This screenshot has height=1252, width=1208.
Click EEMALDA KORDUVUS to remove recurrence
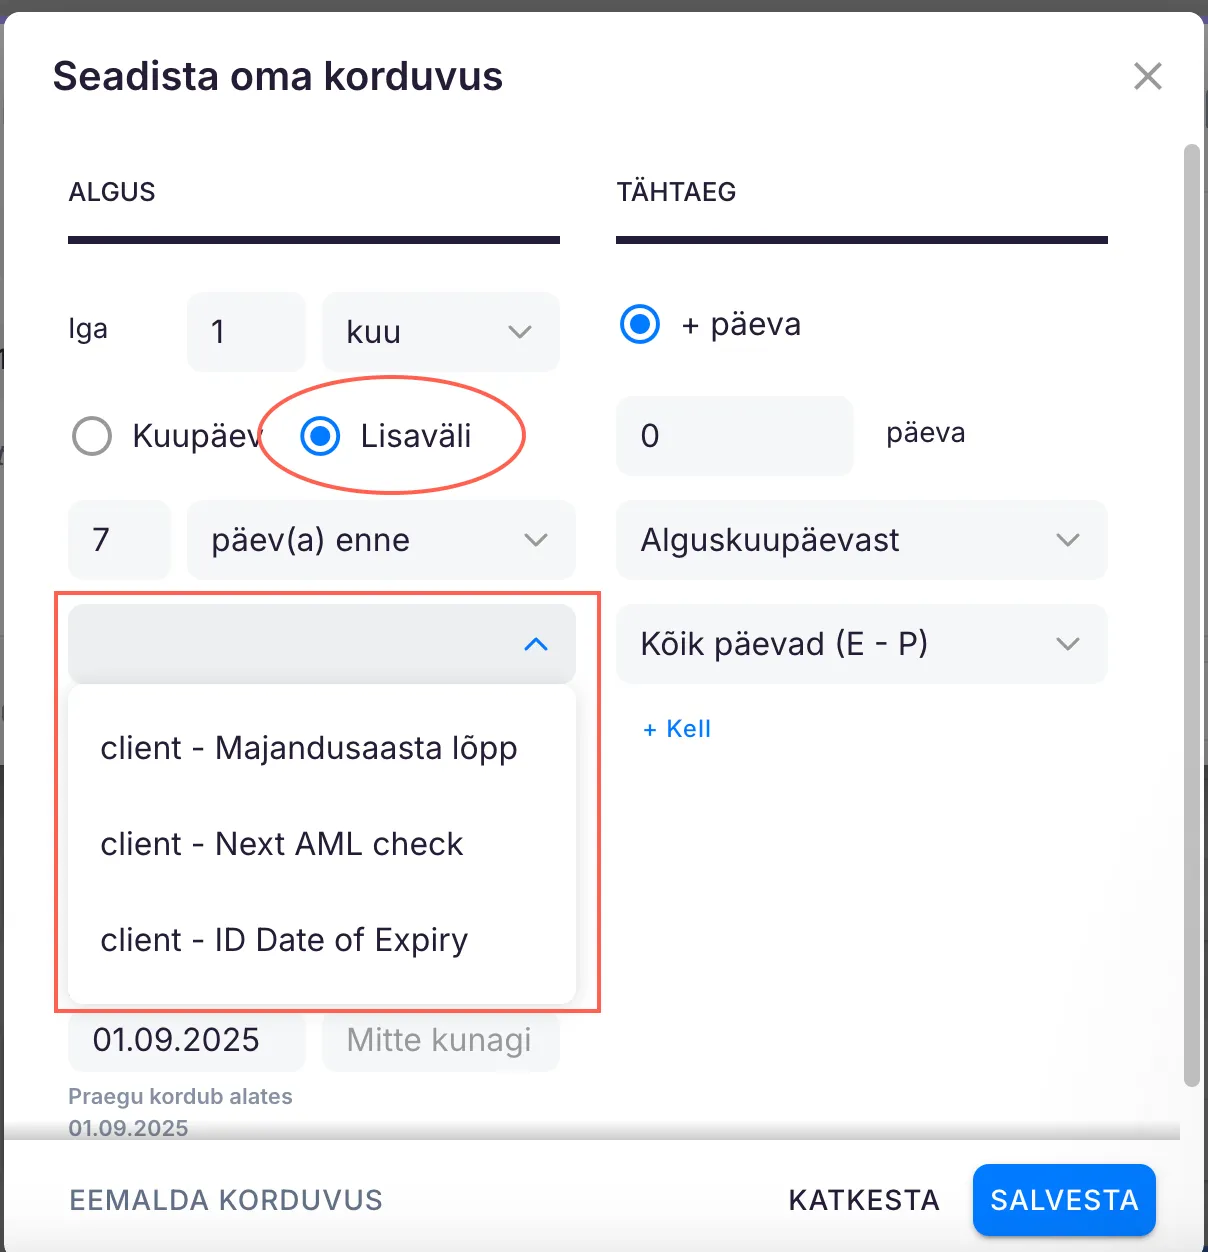[226, 1200]
